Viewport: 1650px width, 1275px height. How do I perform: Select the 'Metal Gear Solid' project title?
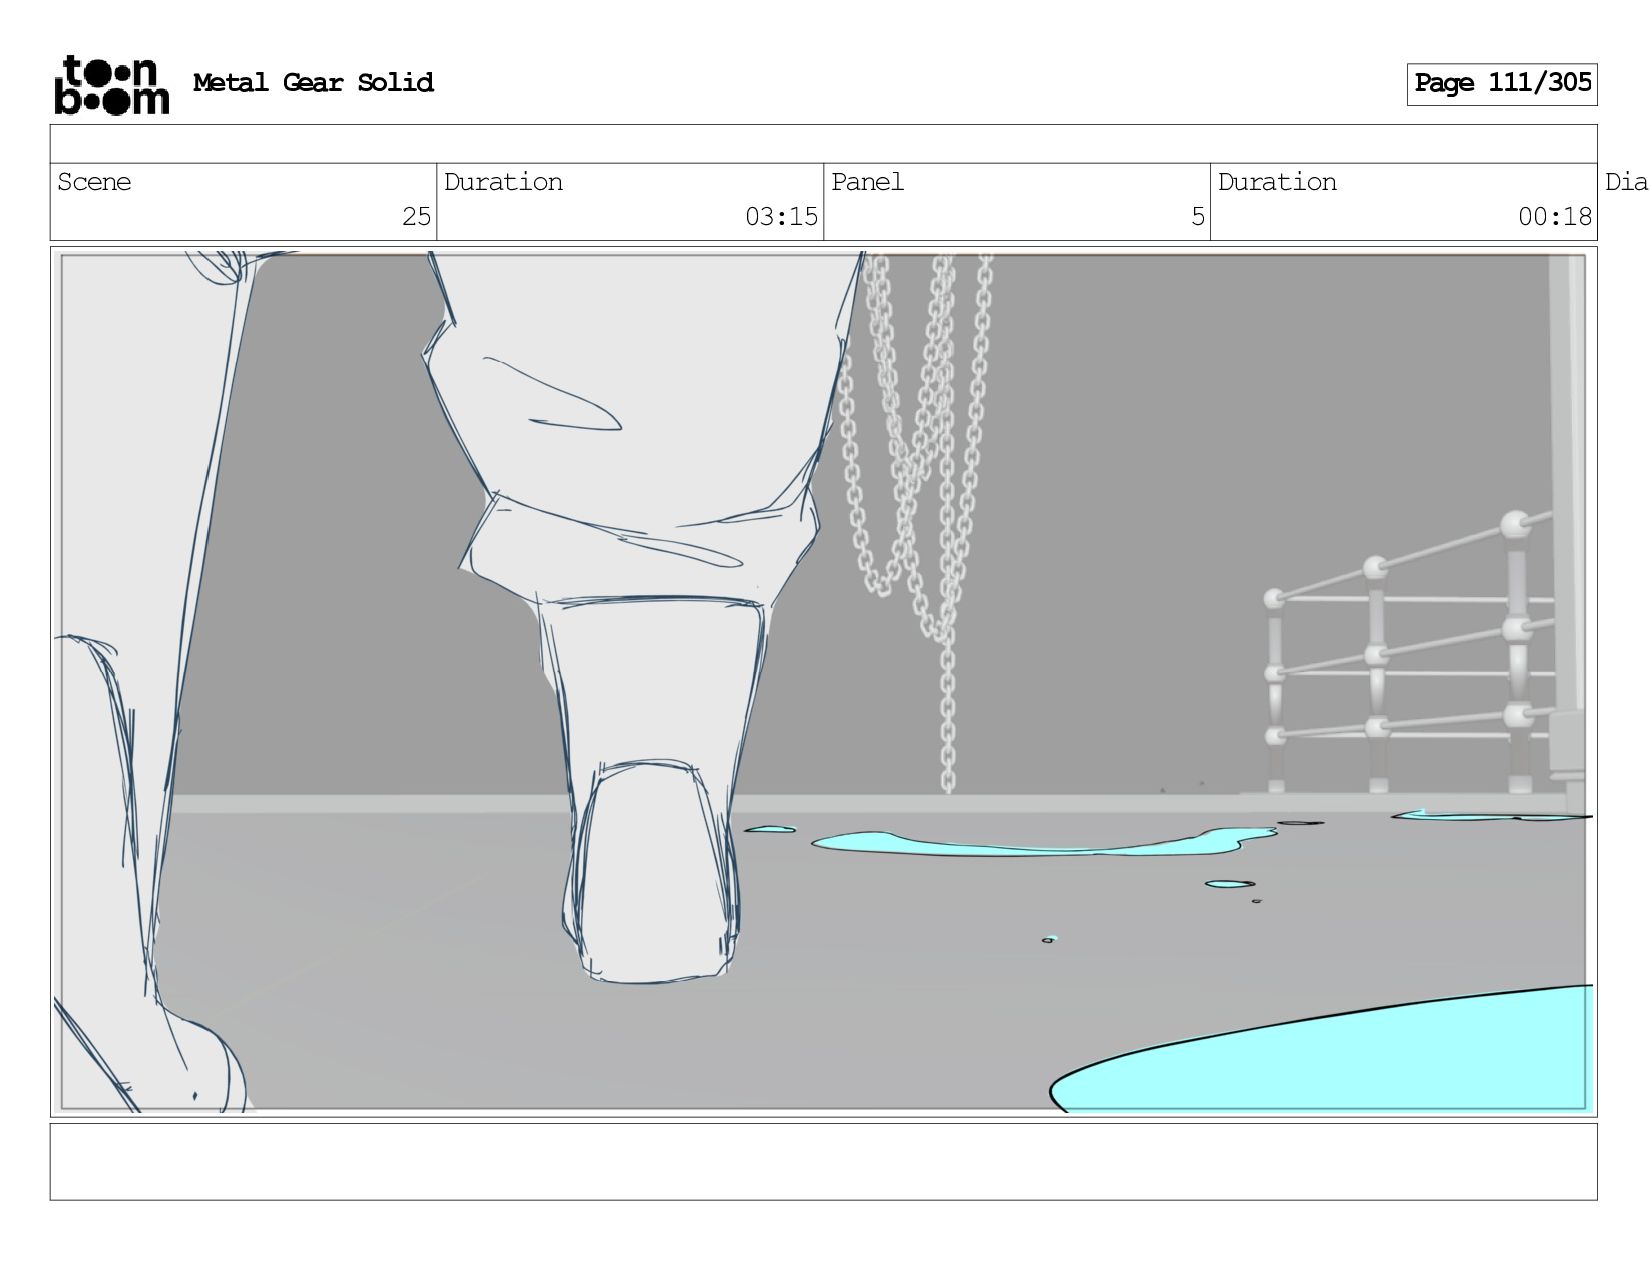pos(313,82)
